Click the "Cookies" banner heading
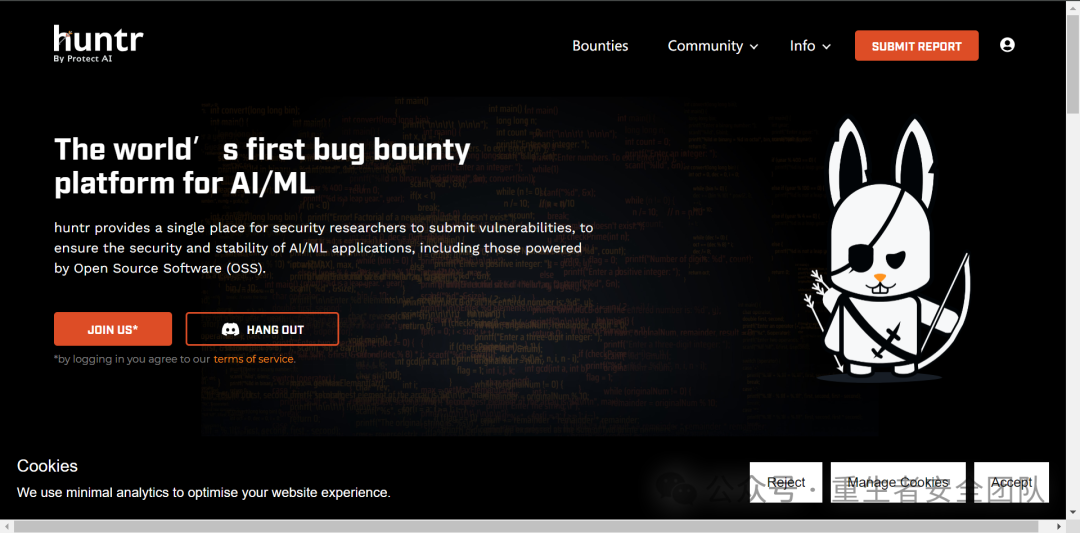Viewport: 1080px width, 533px height. [48, 466]
